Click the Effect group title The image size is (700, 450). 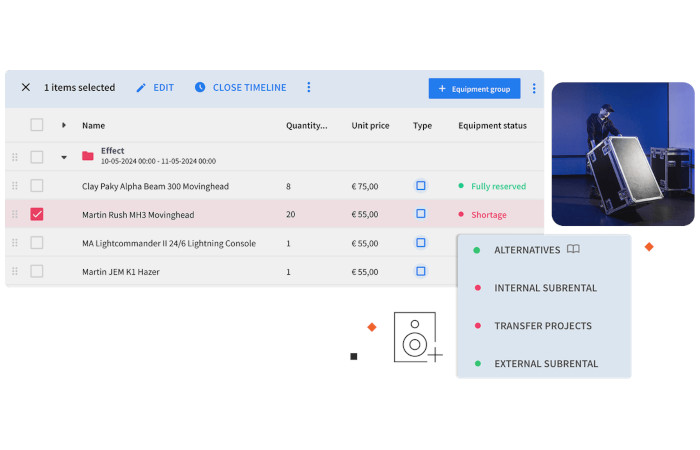[x=112, y=150]
